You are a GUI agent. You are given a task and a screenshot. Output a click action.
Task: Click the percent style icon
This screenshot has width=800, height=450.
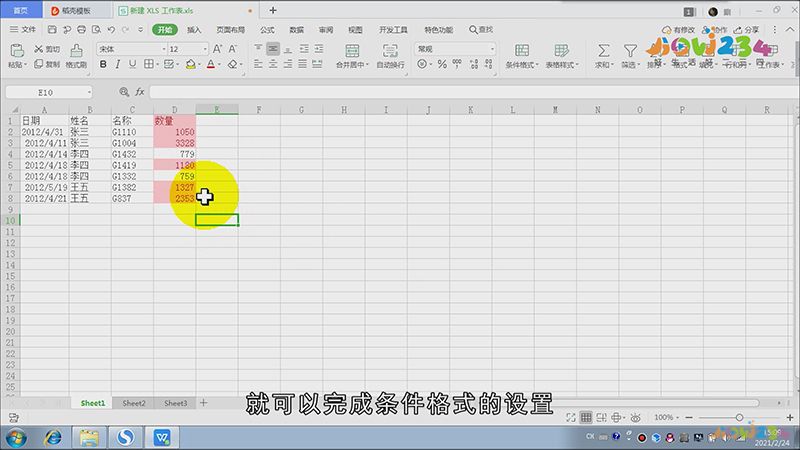(x=442, y=64)
